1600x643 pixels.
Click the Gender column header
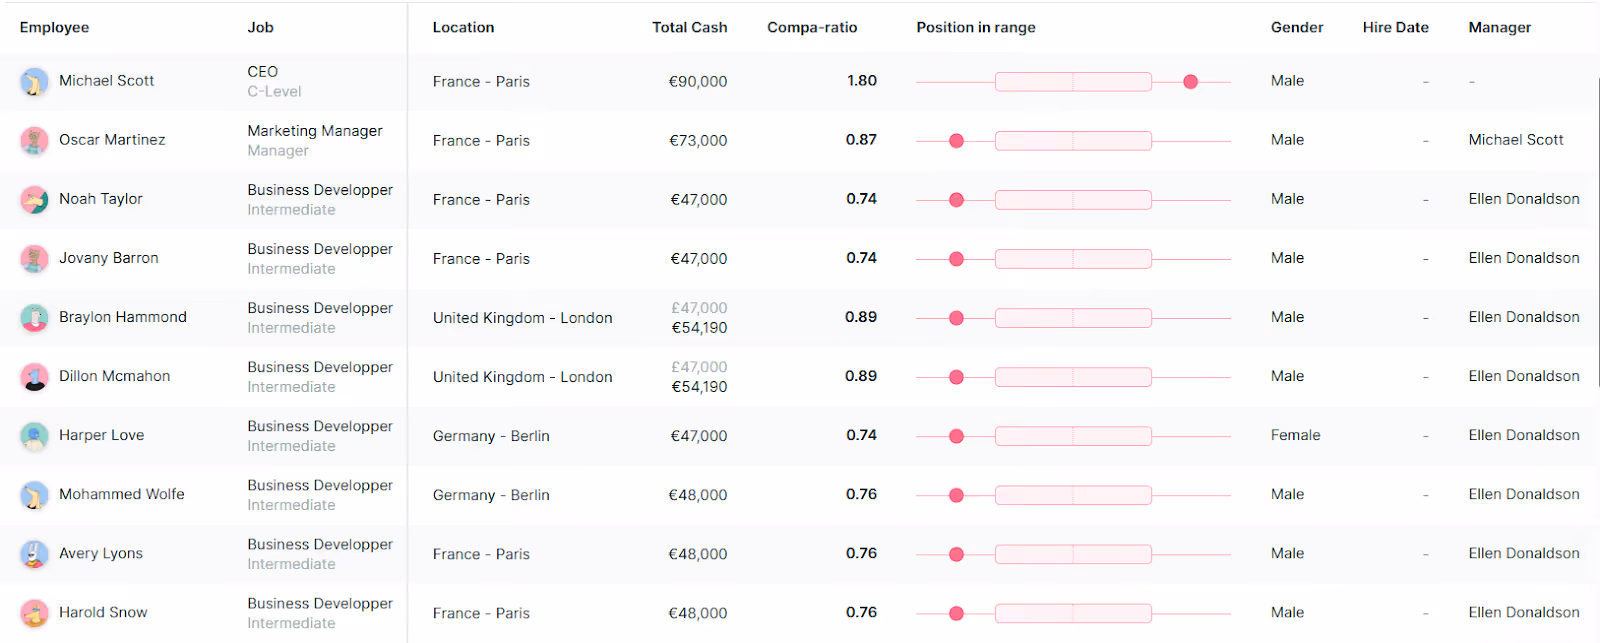(x=1297, y=27)
